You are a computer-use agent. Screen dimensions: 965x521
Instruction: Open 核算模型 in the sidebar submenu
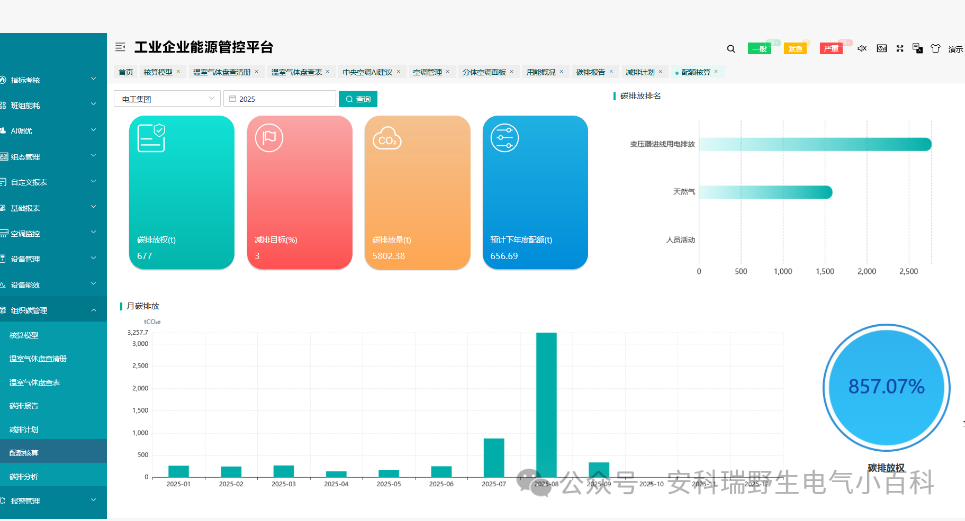pos(54,335)
